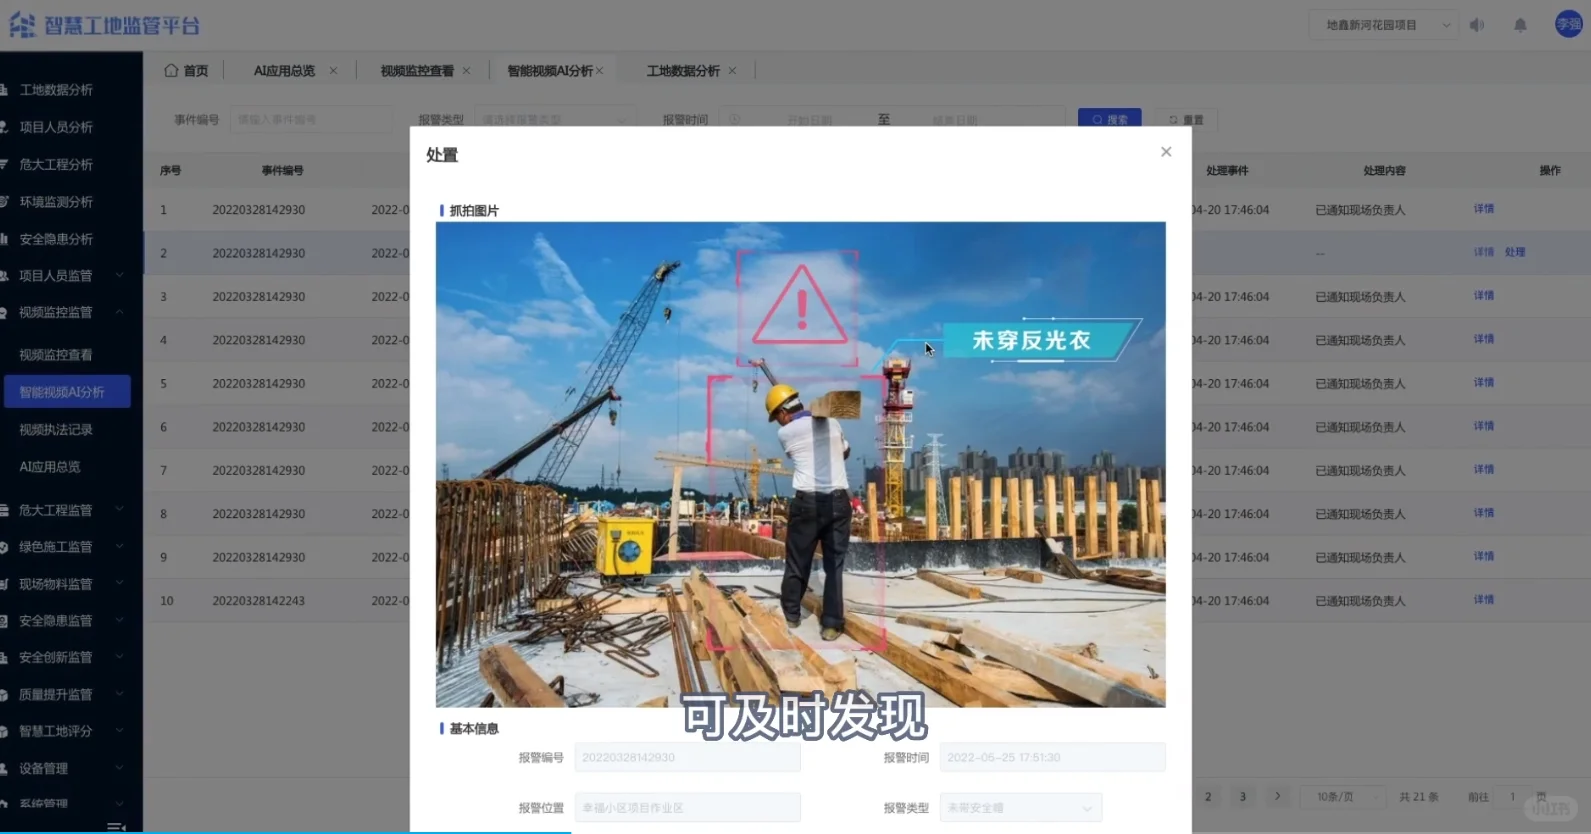Click the captured 未穿反光衣 snapshot image
The width and height of the screenshot is (1591, 834).
click(x=800, y=465)
